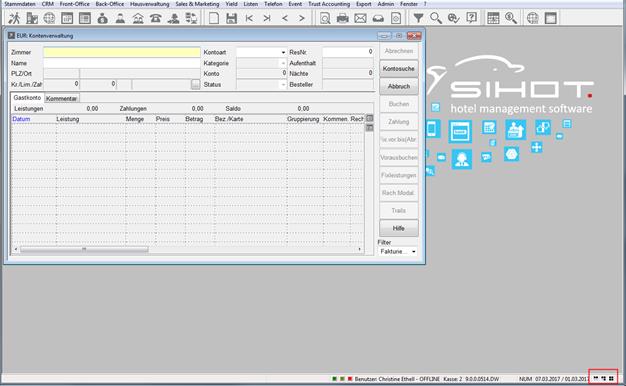
Task: Click into the yellow Zimmer input field
Action: pyautogui.click(x=122, y=52)
